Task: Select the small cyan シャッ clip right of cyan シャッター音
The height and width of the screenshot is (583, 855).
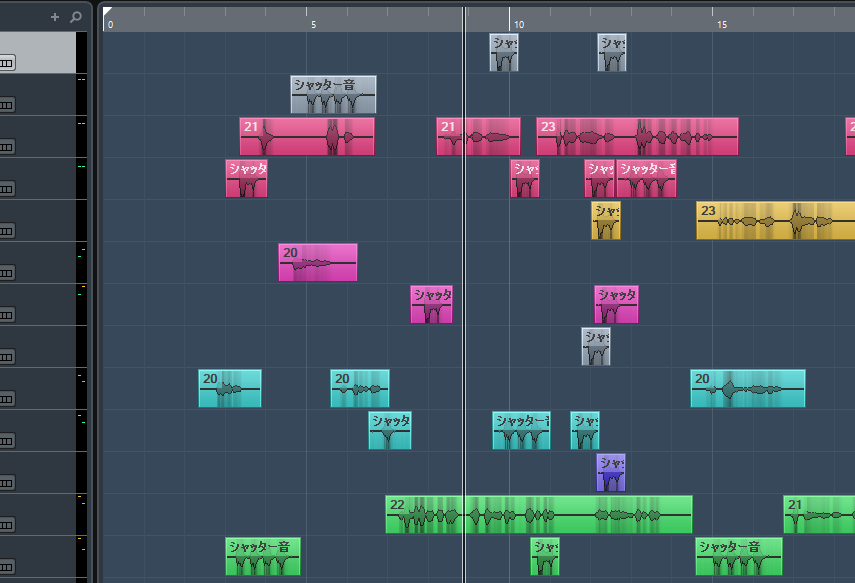Action: (585, 430)
